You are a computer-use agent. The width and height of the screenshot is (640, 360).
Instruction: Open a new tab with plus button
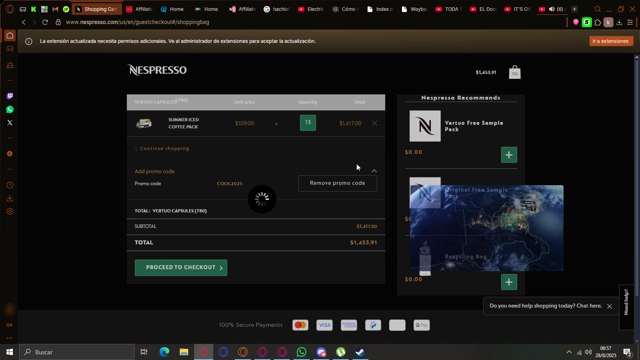574,9
